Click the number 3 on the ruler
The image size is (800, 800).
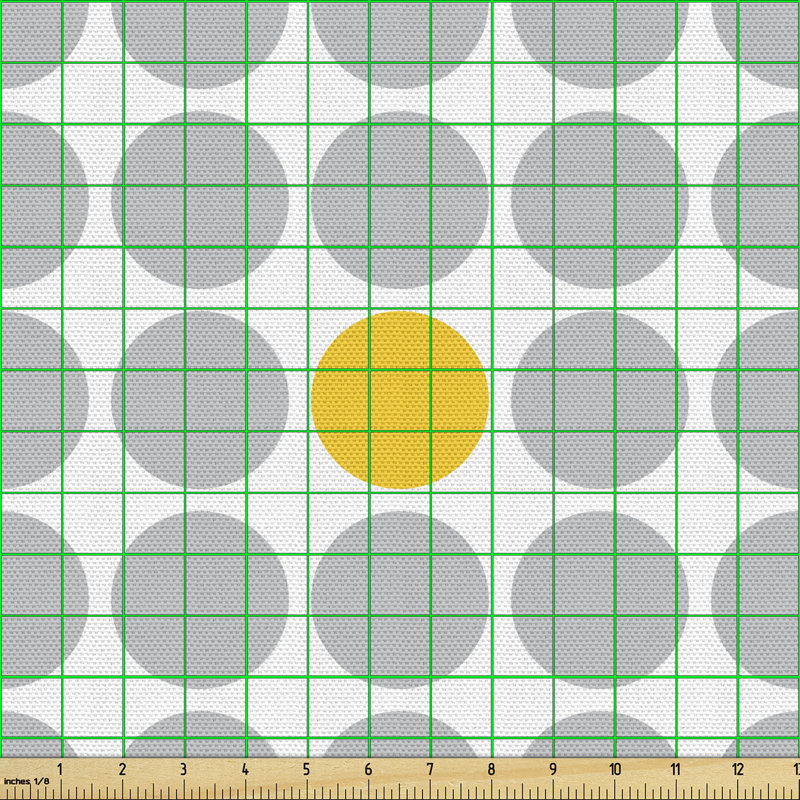click(183, 769)
